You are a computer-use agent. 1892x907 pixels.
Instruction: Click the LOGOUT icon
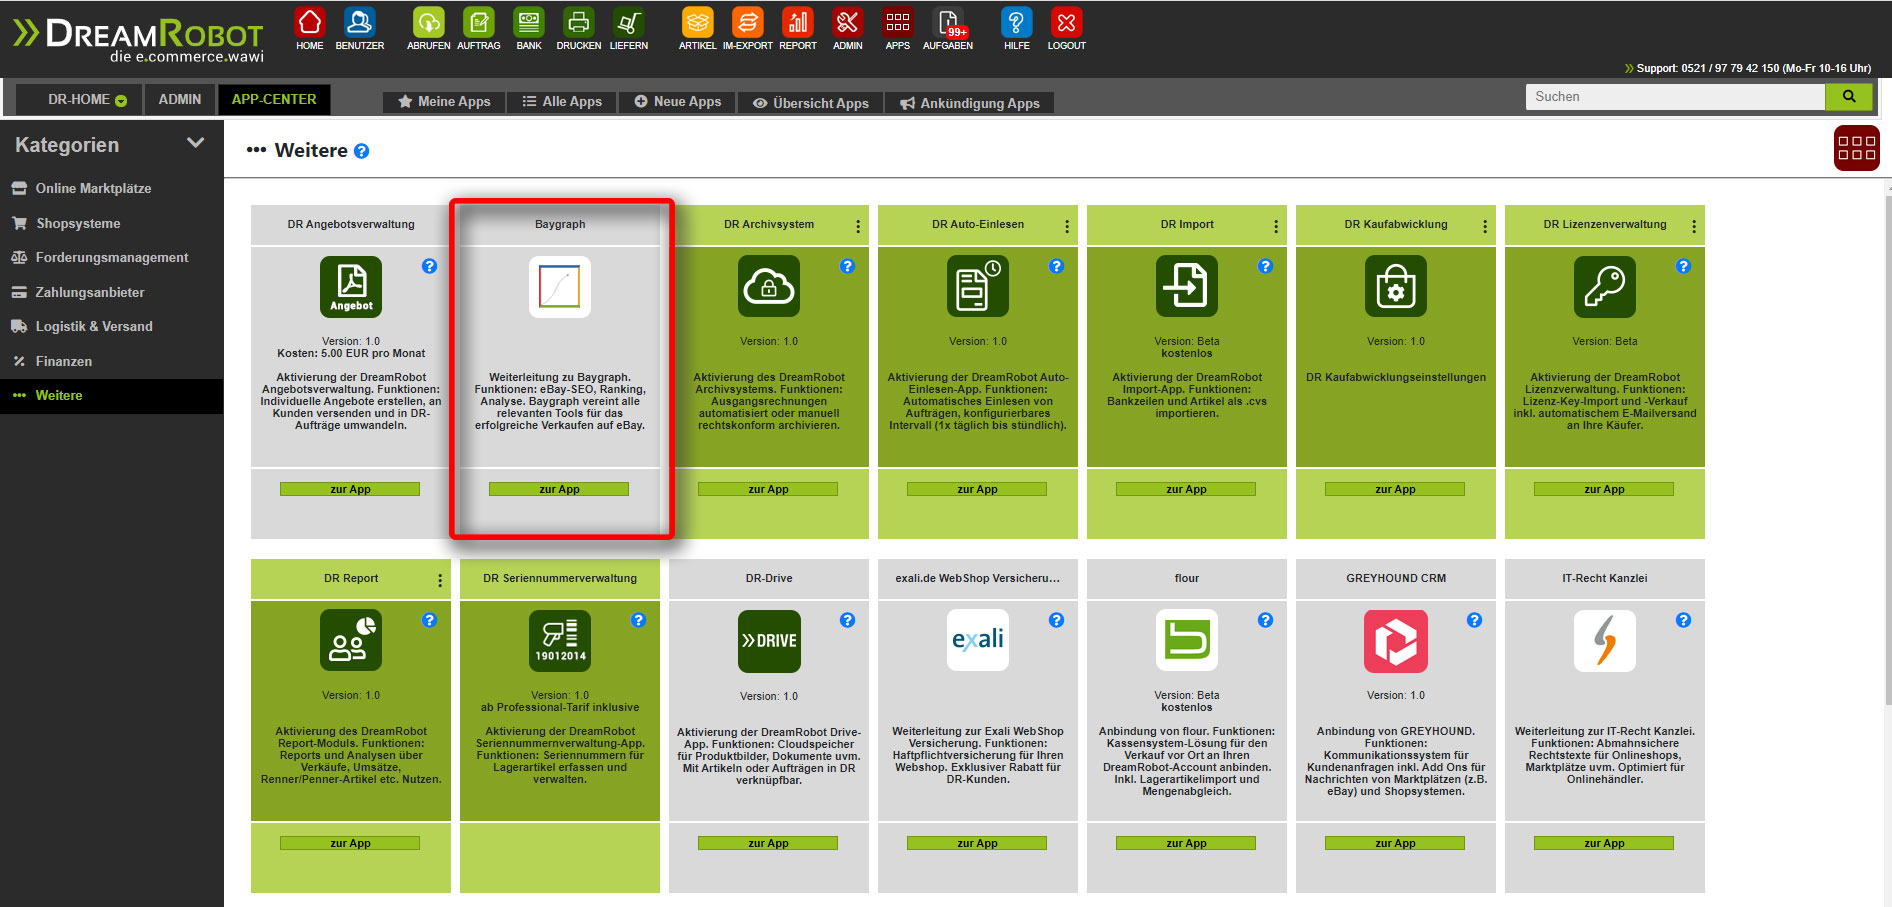[x=1066, y=22]
